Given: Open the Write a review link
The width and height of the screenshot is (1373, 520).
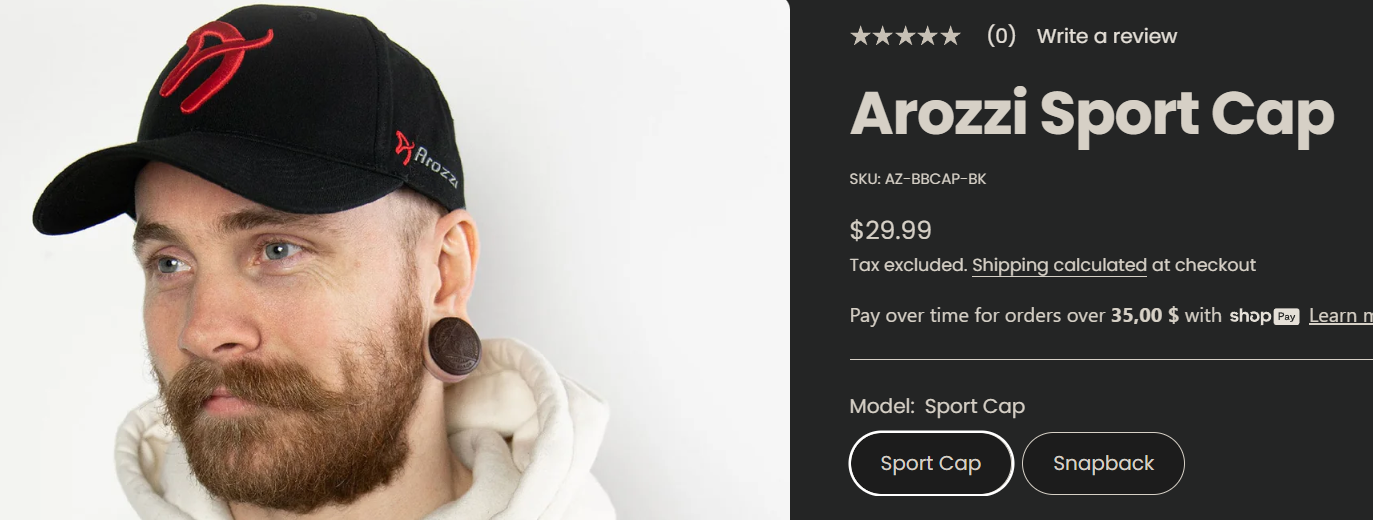Looking at the screenshot, I should click(1107, 36).
